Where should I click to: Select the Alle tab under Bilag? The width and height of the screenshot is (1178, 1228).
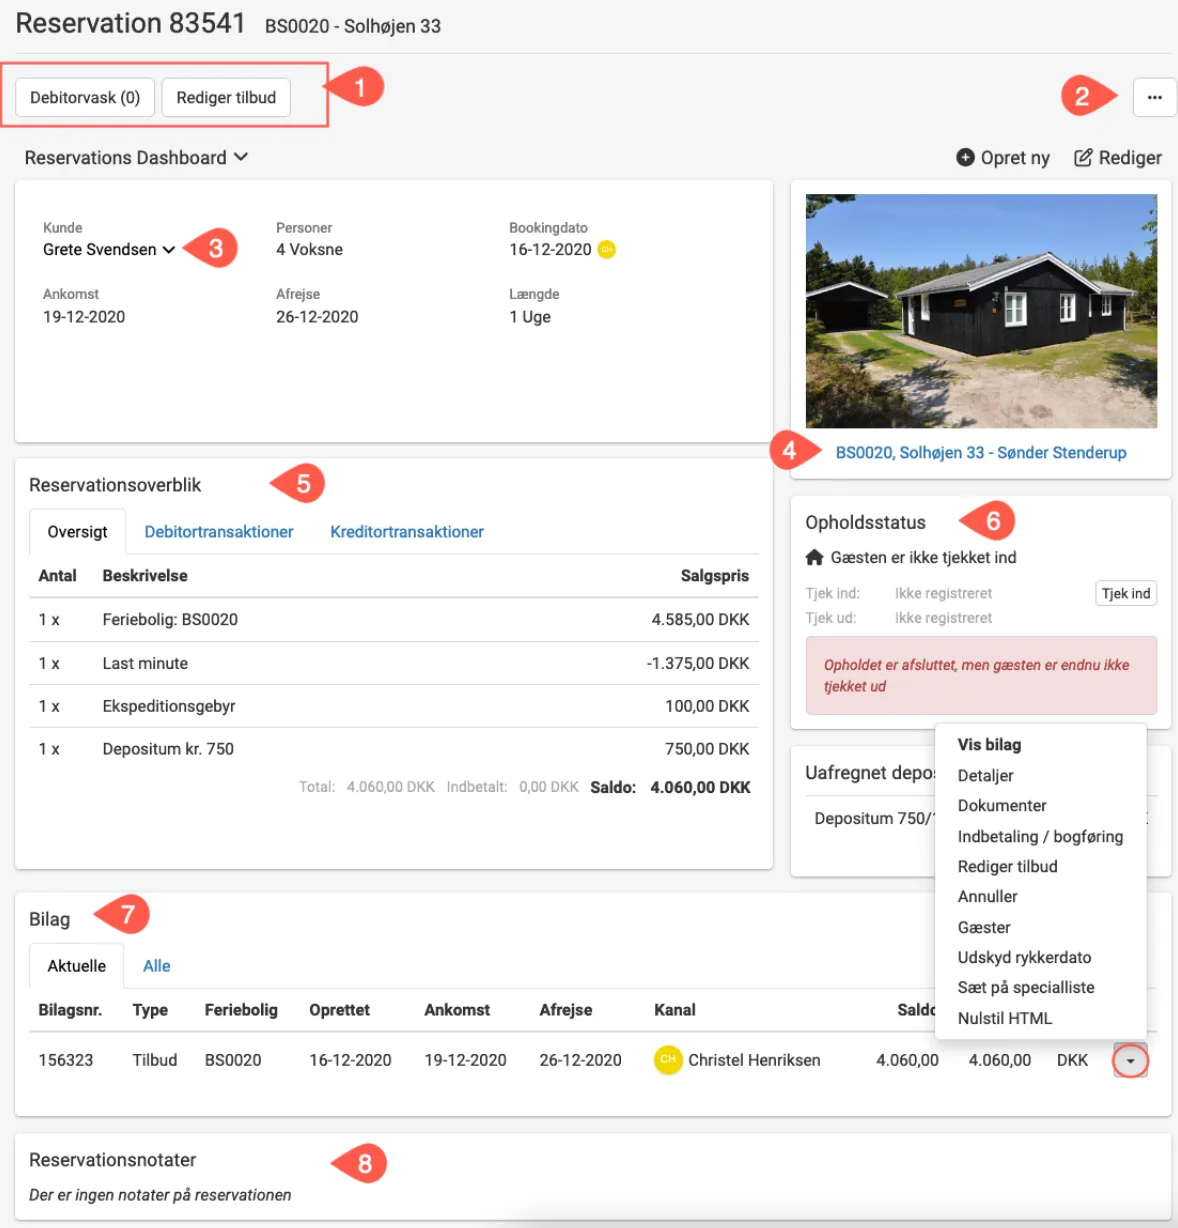[157, 966]
